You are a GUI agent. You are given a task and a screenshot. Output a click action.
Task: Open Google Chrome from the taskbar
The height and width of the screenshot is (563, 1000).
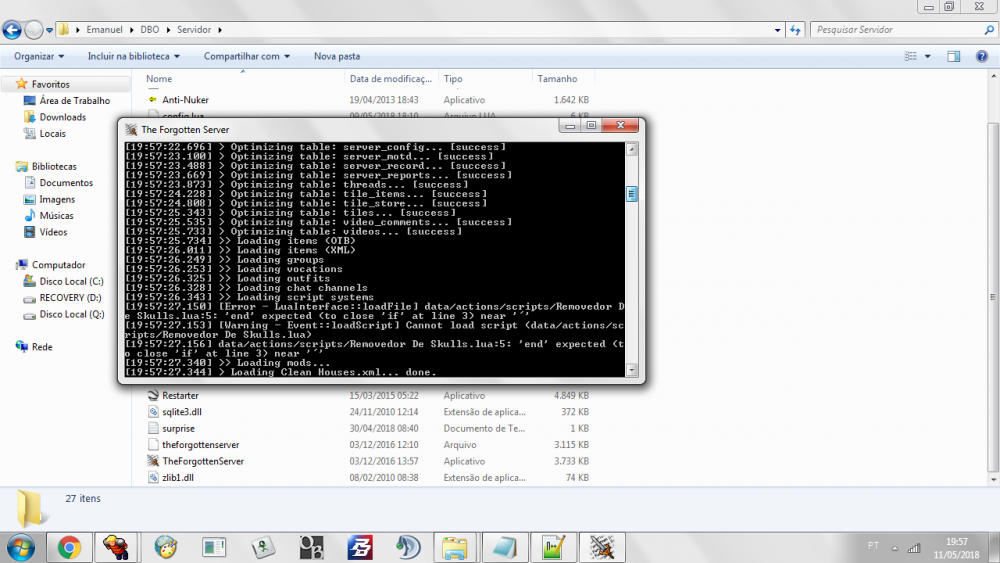69,548
